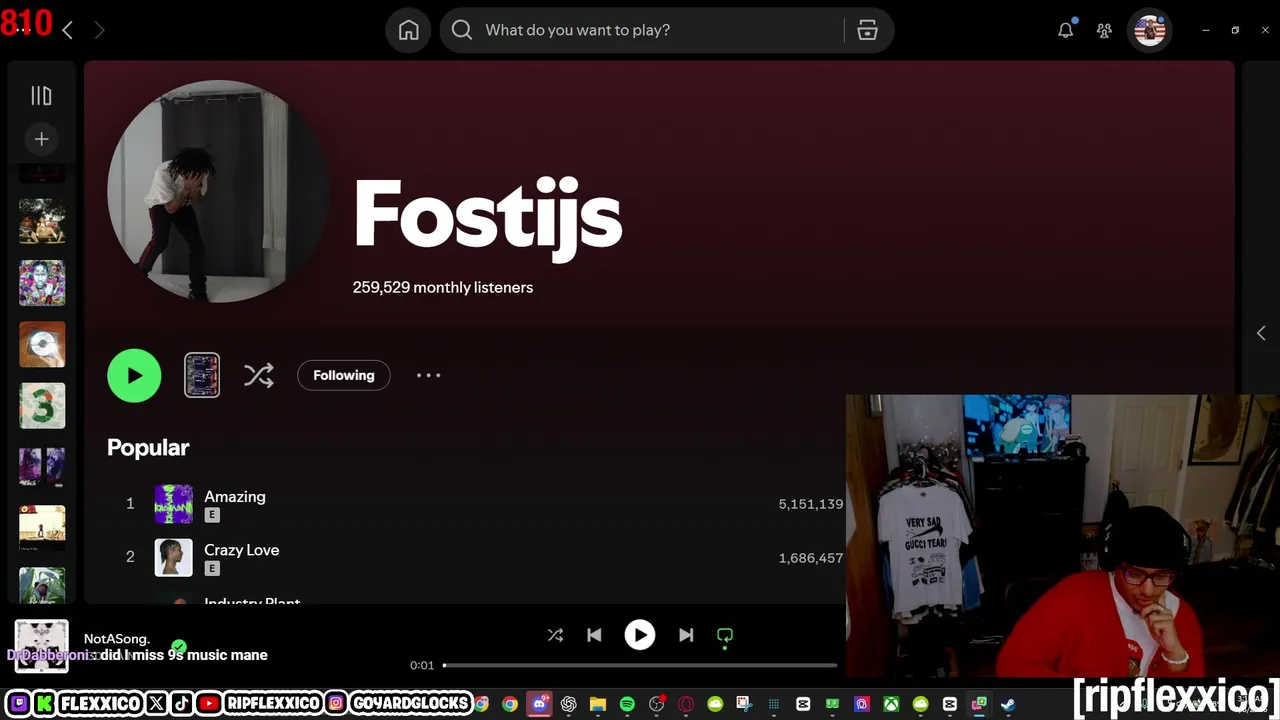This screenshot has height=720, width=1280.
Task: Open Spotify from the taskbar
Action: (x=627, y=704)
